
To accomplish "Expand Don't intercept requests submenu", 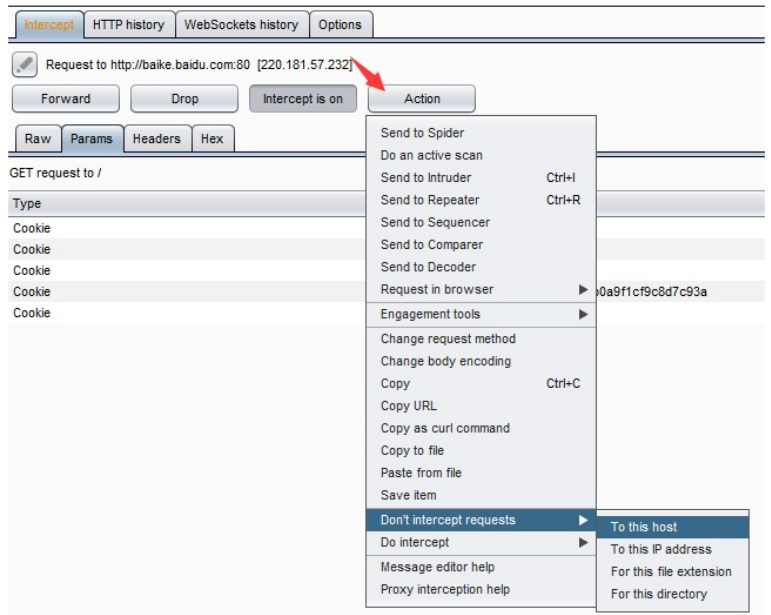I will click(481, 520).
